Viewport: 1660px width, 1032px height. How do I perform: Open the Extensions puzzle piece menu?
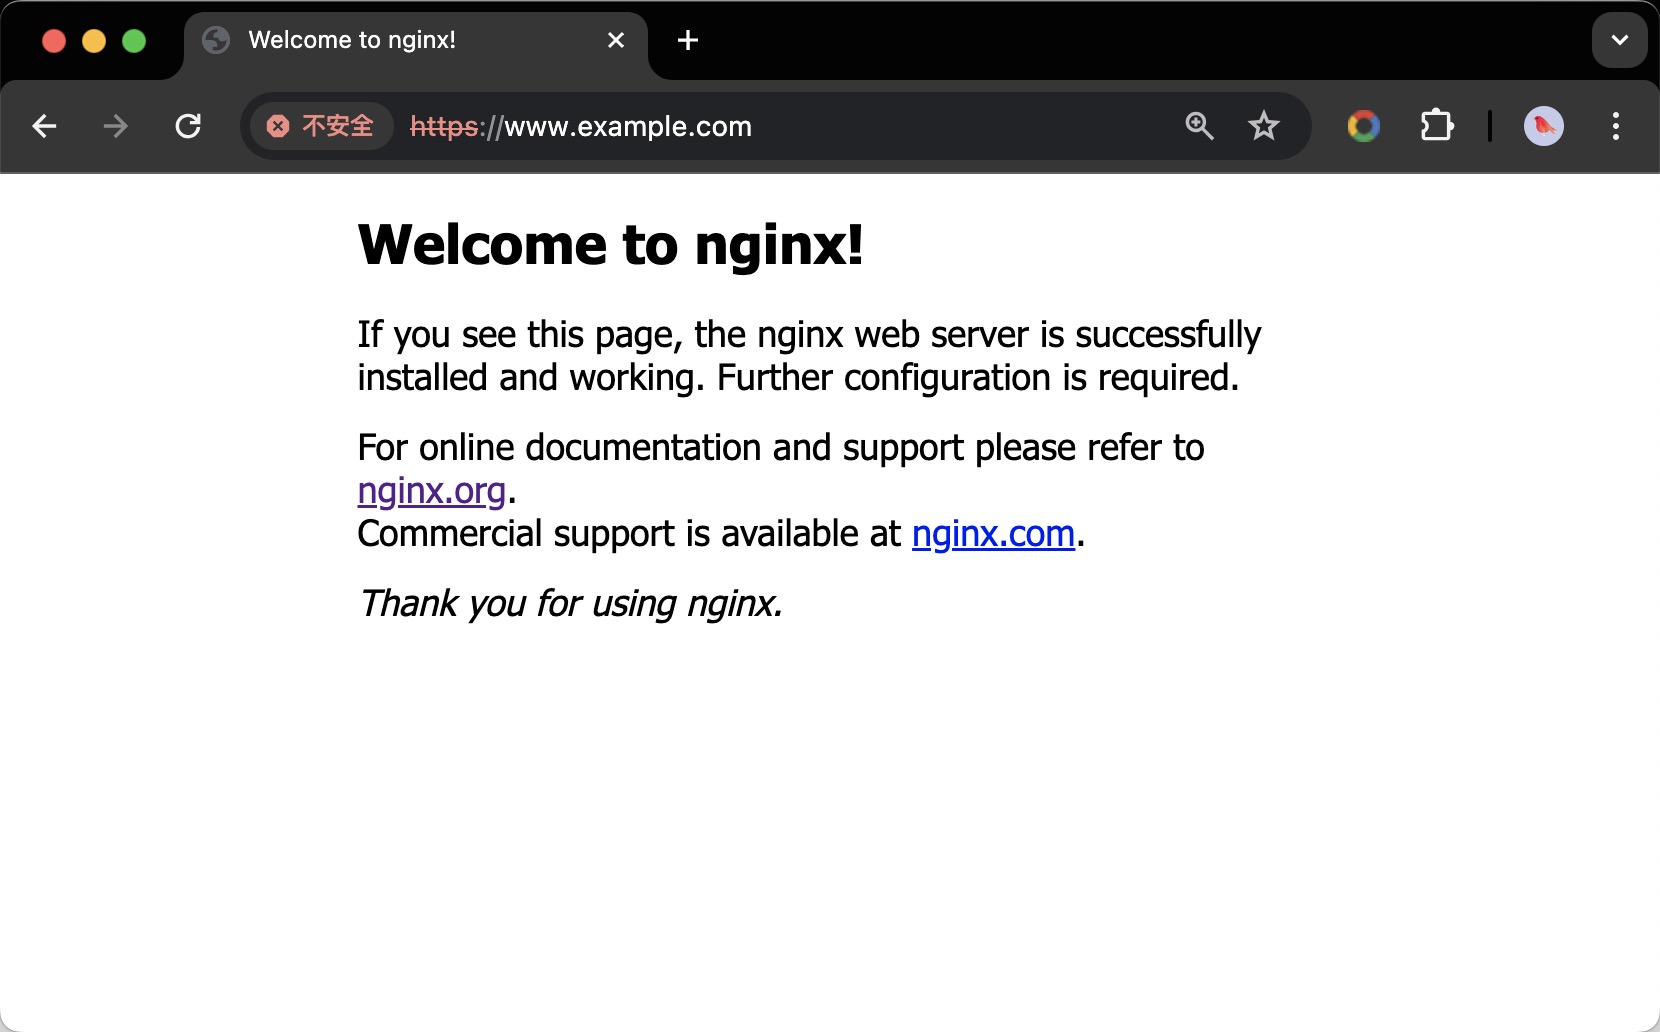pos(1437,126)
